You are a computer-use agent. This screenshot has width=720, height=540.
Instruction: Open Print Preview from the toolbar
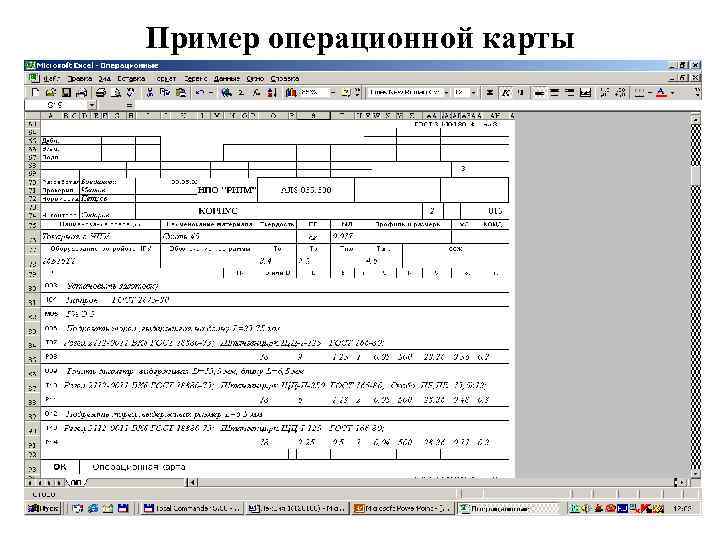117,93
